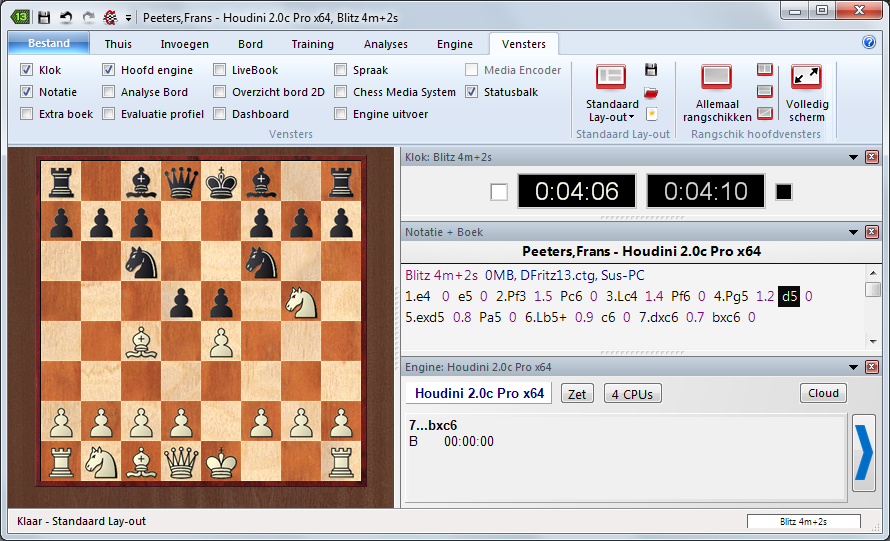This screenshot has height=541, width=890.
Task: Switch to the Training tab
Action: [x=312, y=44]
